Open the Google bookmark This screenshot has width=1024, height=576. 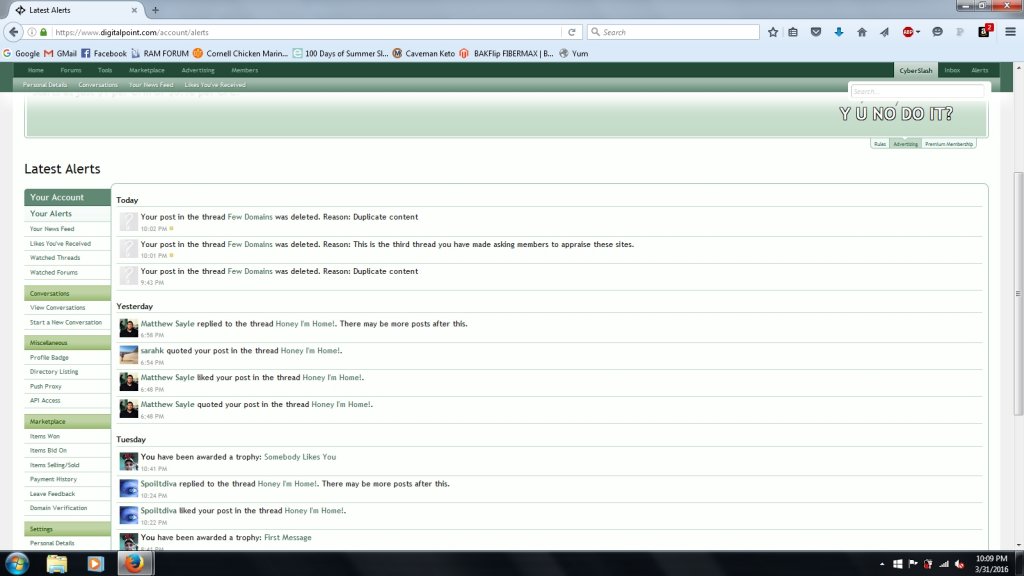[x=21, y=54]
